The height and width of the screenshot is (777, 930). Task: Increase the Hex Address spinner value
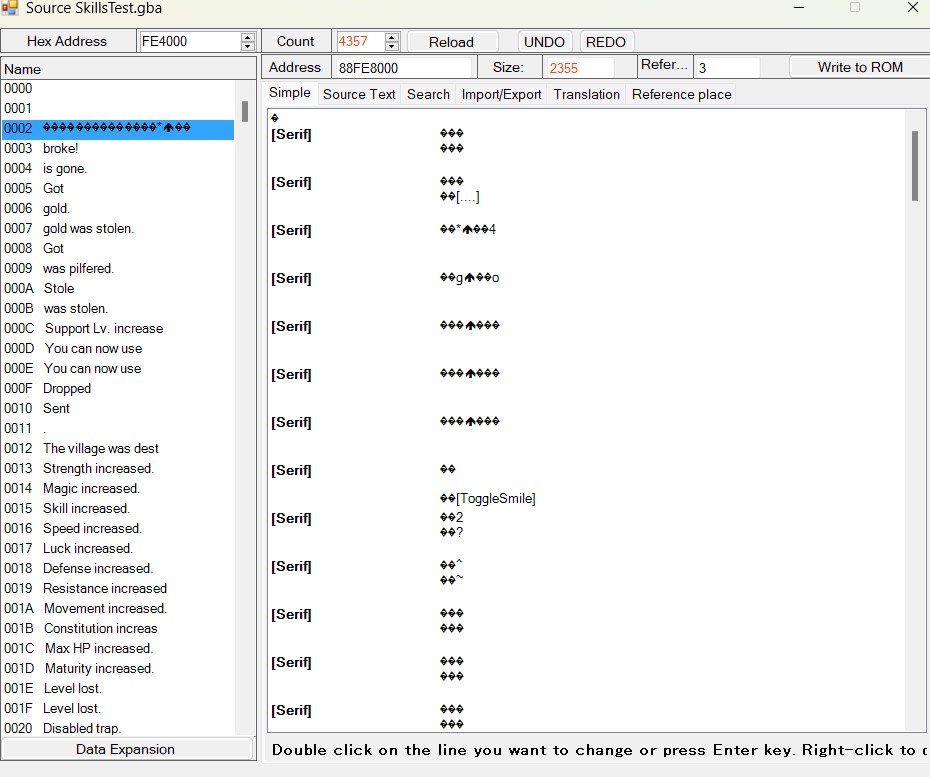pos(247,37)
